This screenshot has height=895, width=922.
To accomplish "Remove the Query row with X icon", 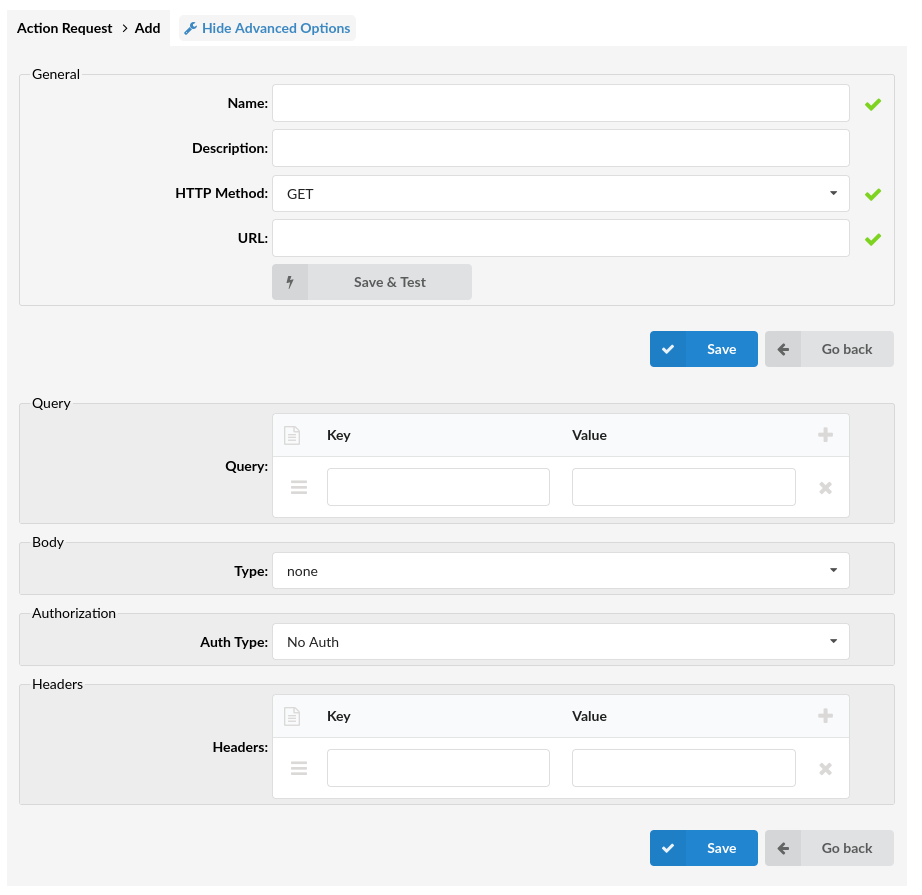I will 825,488.
